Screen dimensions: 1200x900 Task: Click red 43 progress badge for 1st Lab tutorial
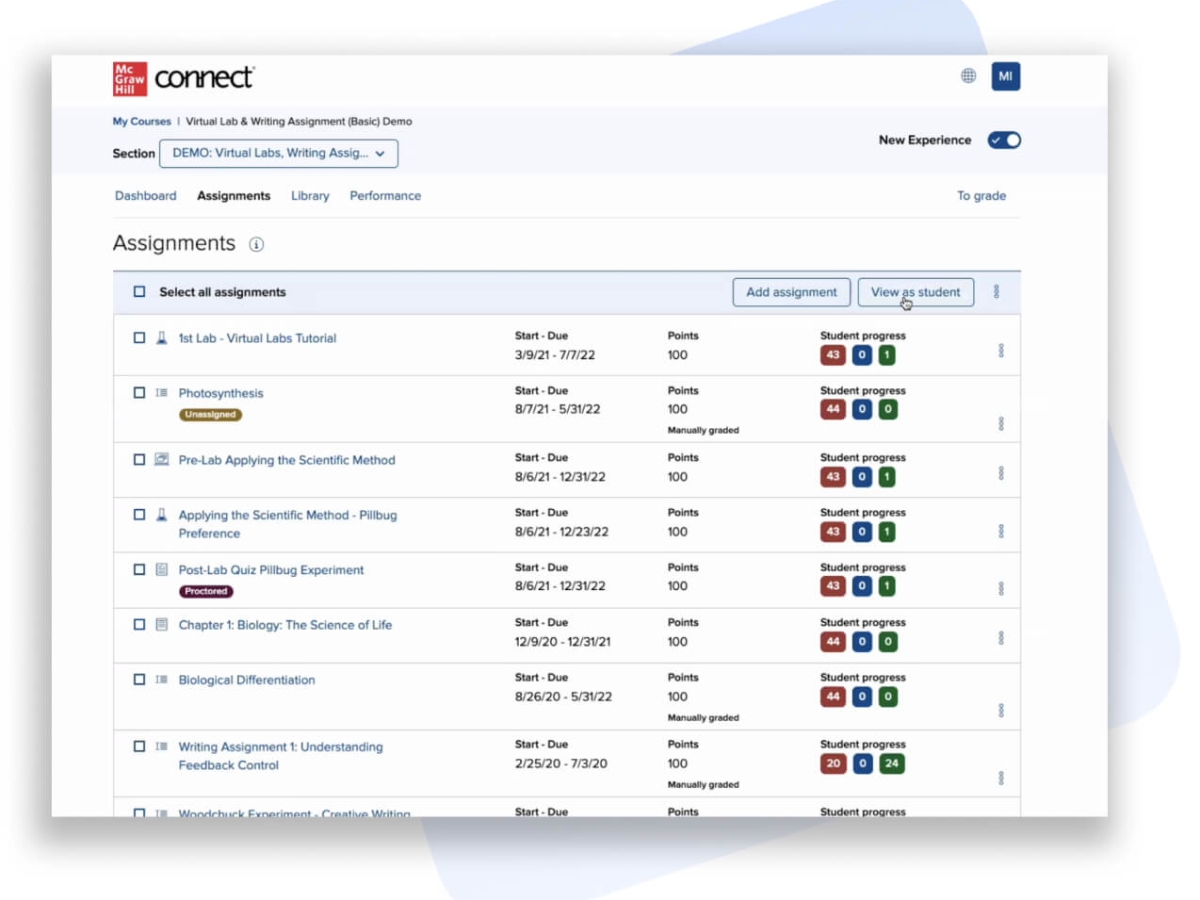tap(833, 355)
